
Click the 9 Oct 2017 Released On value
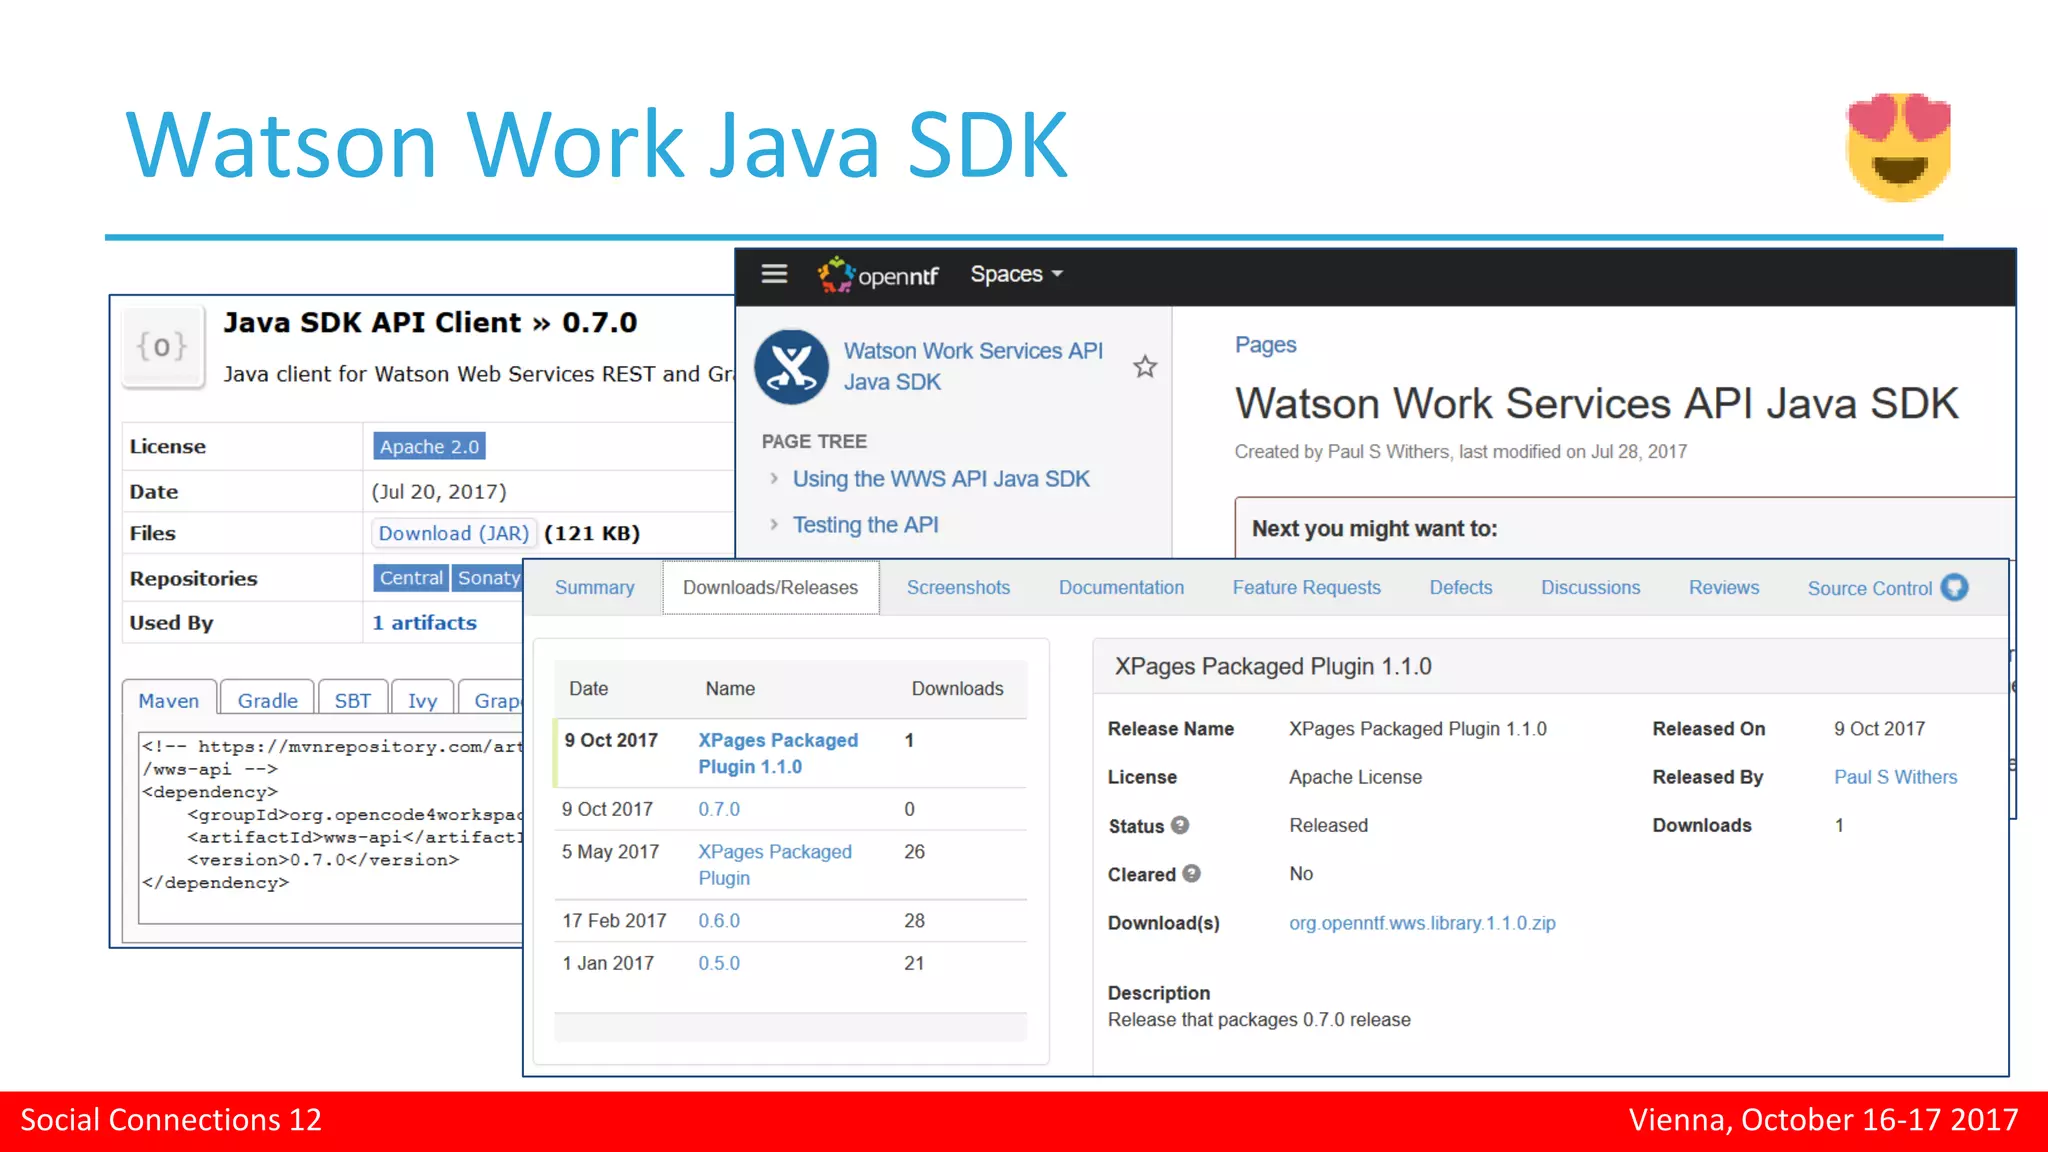1879,729
